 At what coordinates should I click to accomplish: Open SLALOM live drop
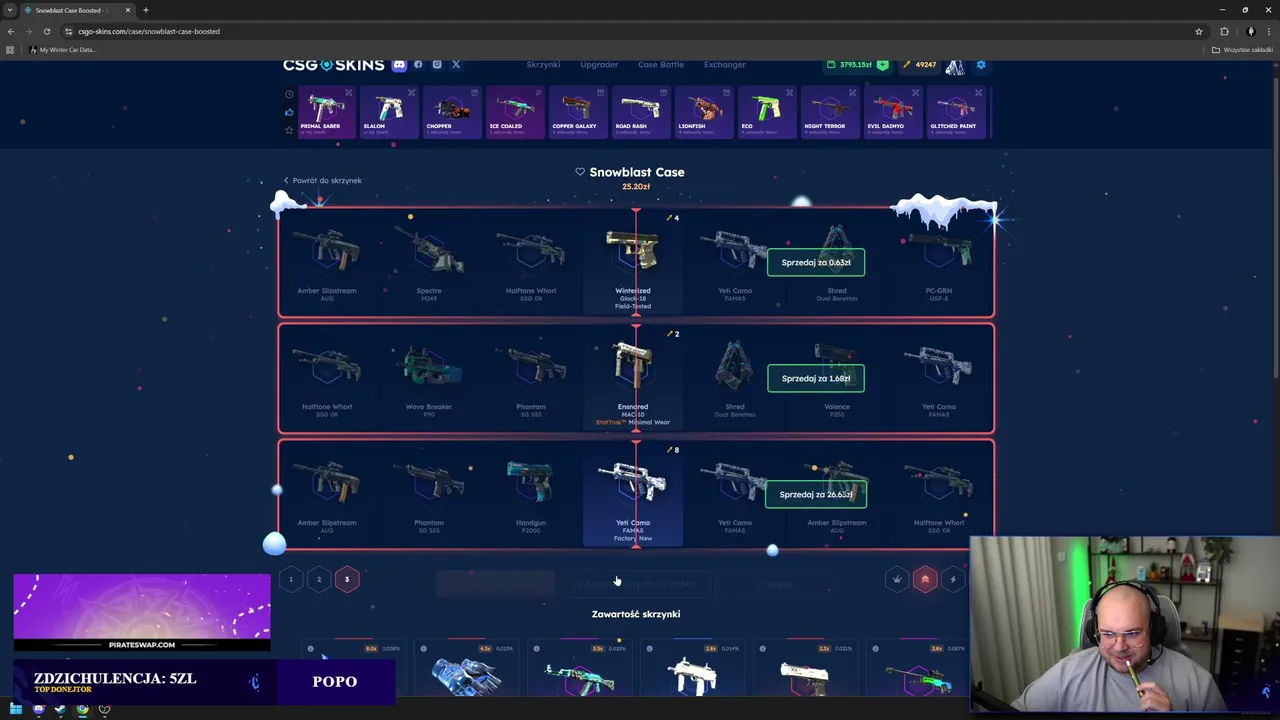coord(389,113)
